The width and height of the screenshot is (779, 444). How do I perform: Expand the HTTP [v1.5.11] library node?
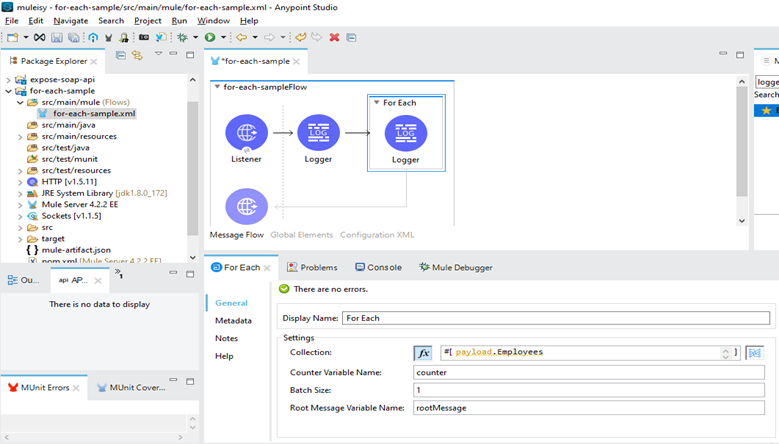click(x=21, y=181)
